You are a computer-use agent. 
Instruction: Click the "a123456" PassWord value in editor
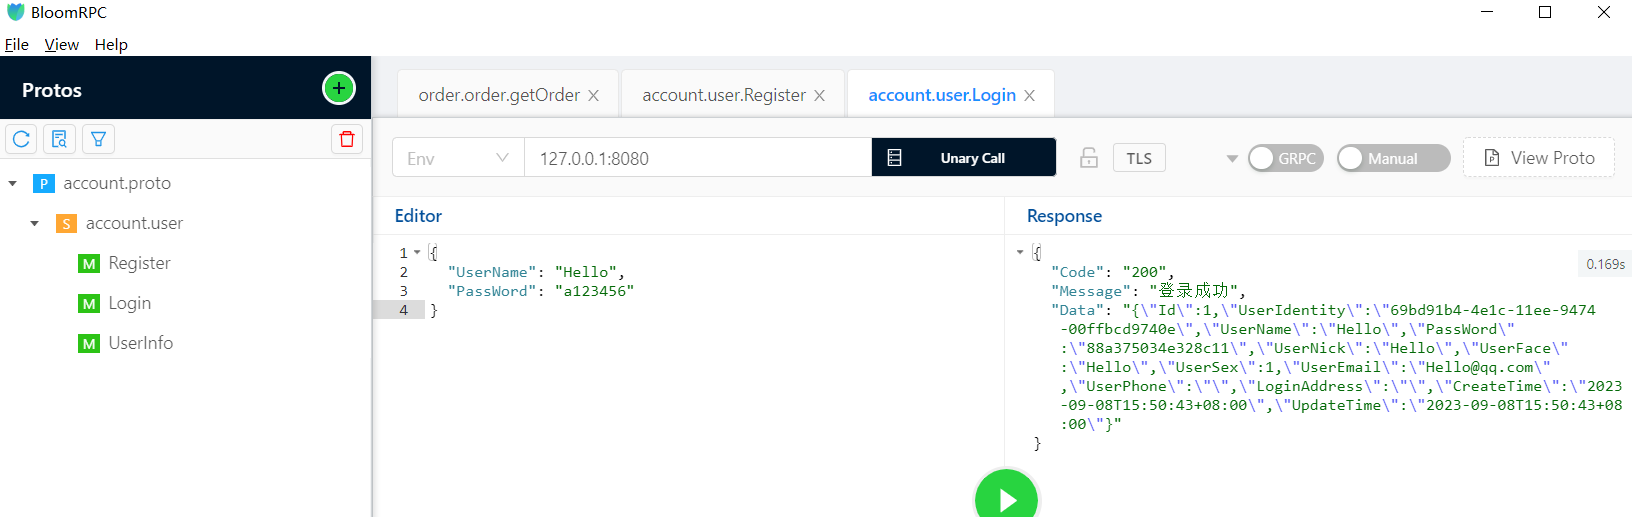(594, 291)
